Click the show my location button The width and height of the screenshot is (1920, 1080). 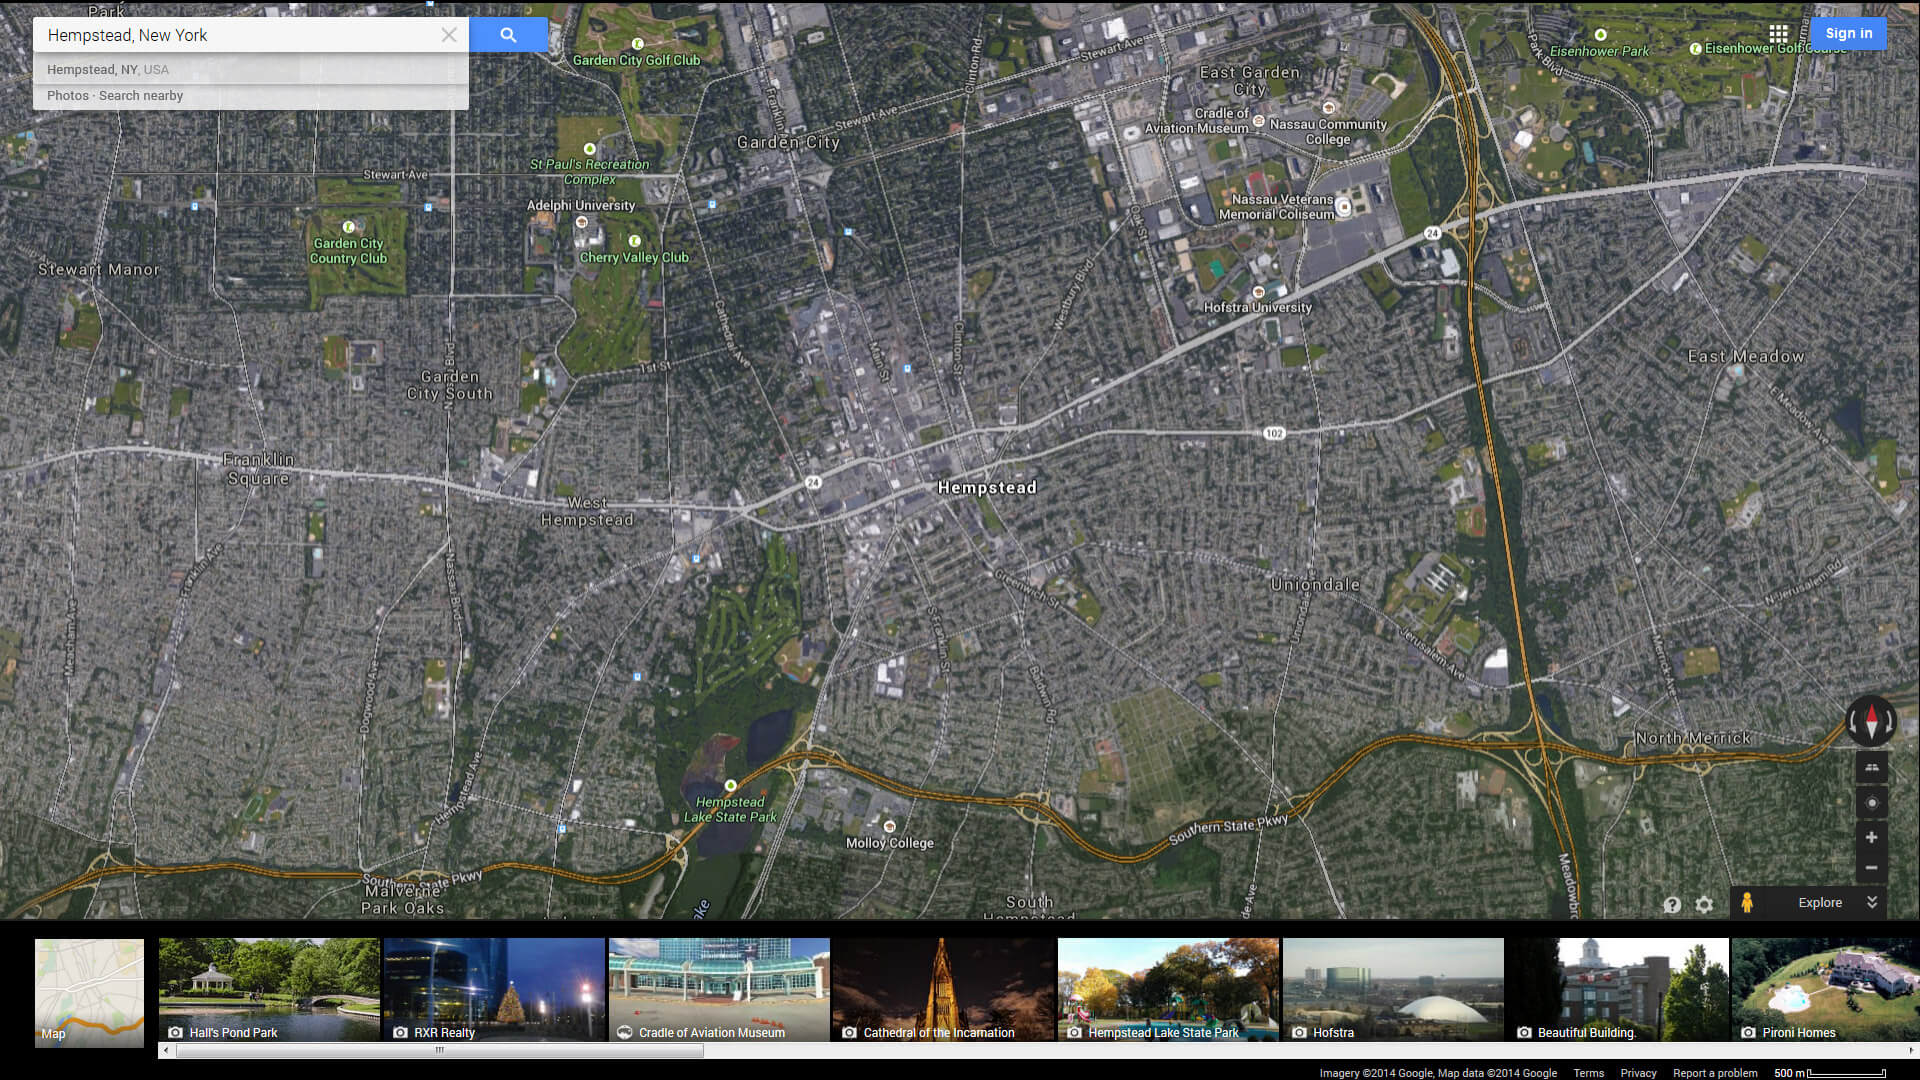pyautogui.click(x=1871, y=803)
